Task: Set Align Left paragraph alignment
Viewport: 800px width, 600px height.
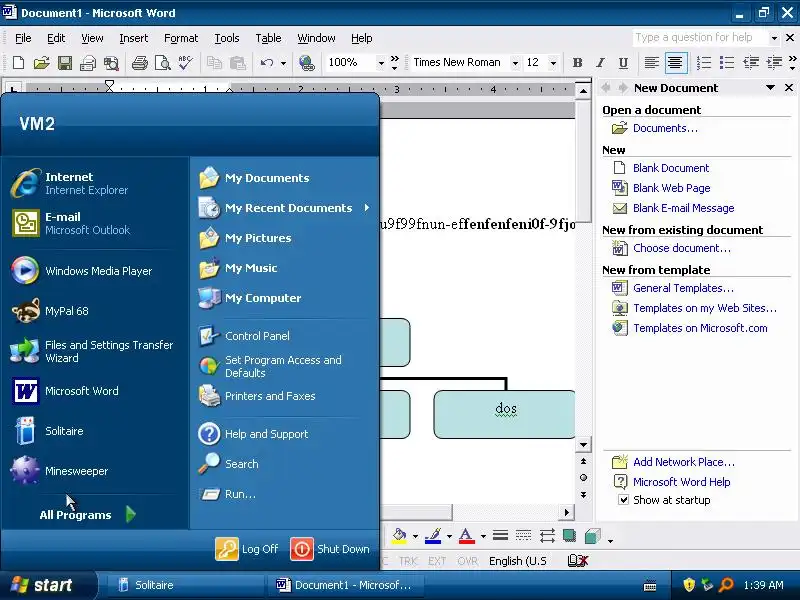Action: (651, 63)
